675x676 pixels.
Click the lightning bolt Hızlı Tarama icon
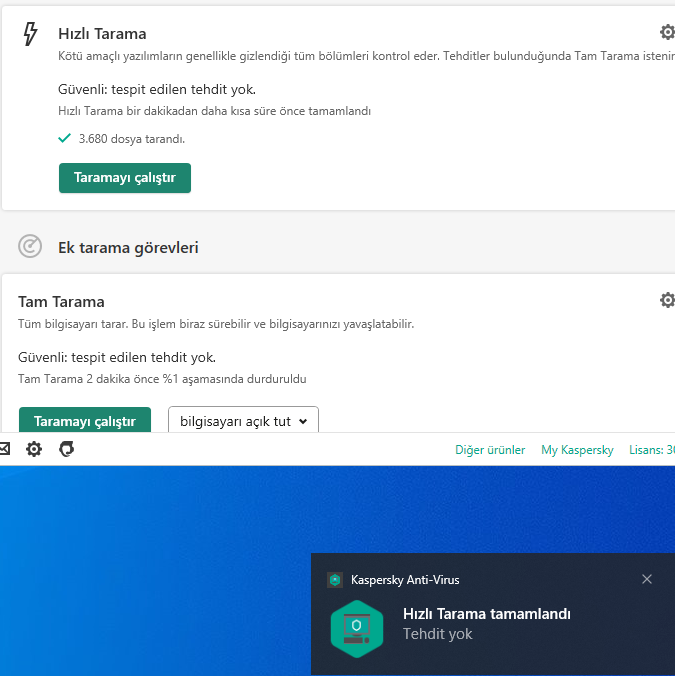point(30,34)
